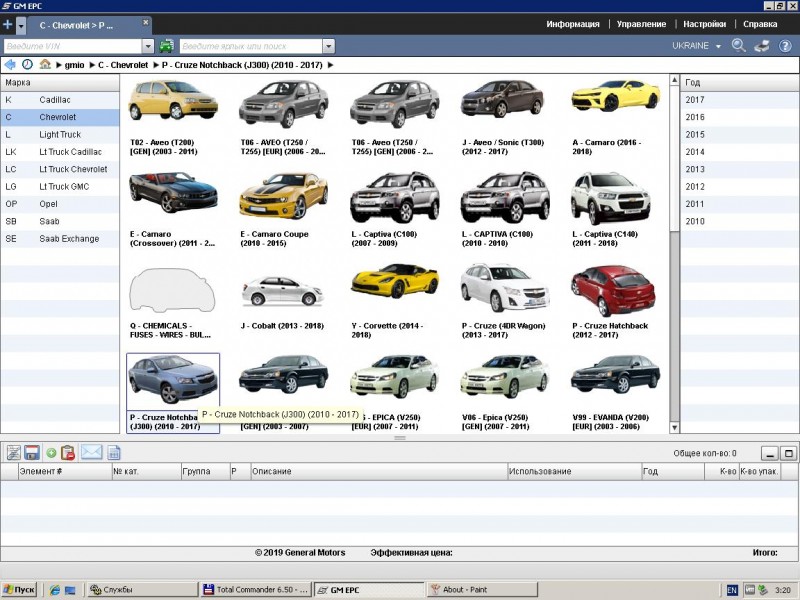Click the parts list notes icon
The height and width of the screenshot is (600, 800).
[13, 453]
